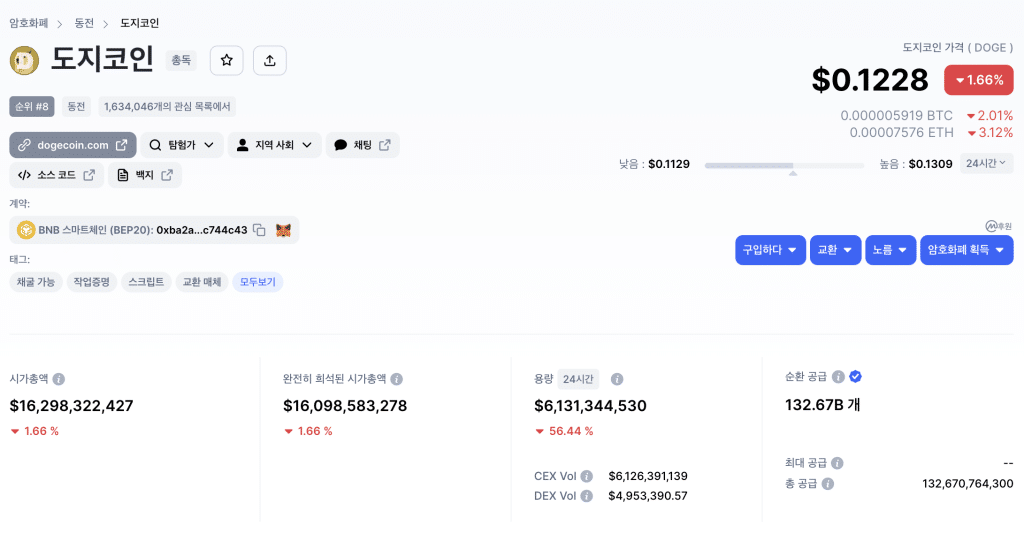This screenshot has width=1024, height=534.
Task: Click the 0.000005919 BTC price
Action: [x=896, y=116]
